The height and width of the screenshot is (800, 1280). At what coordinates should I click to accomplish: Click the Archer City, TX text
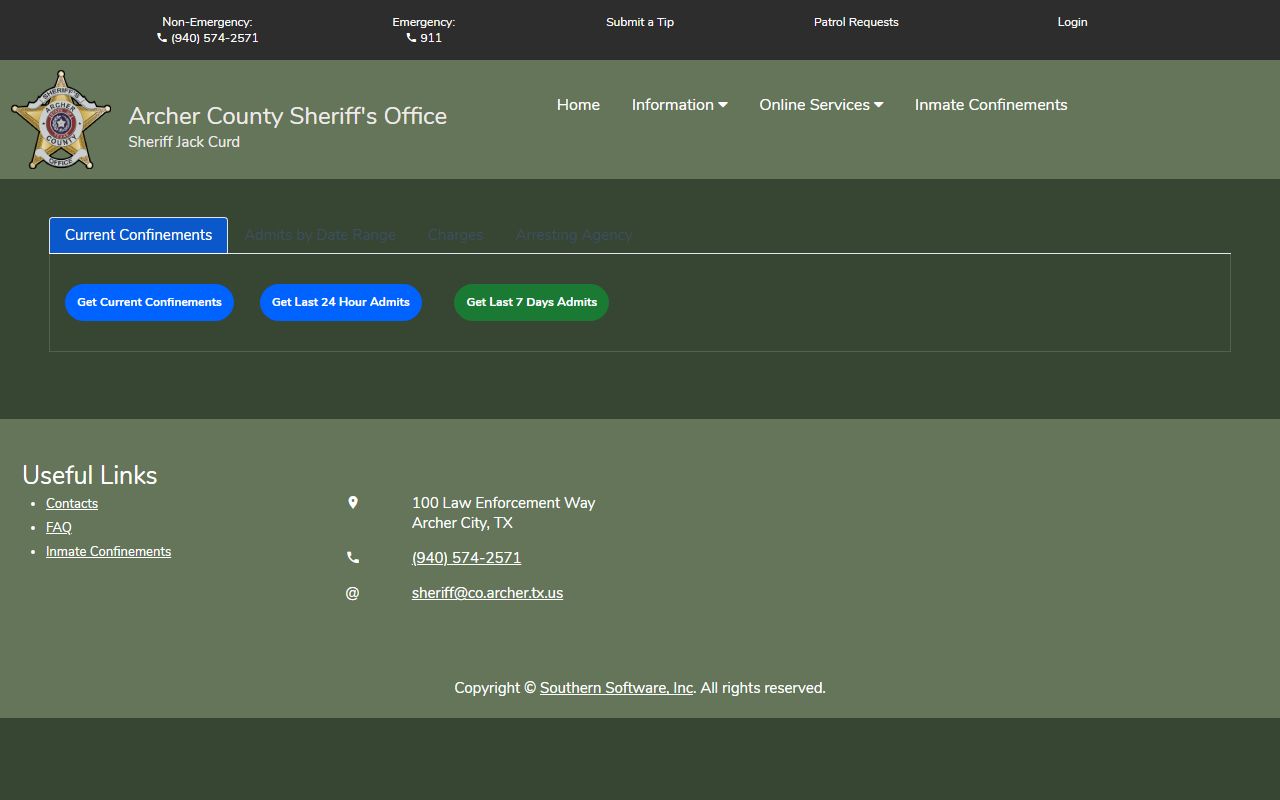(x=462, y=523)
